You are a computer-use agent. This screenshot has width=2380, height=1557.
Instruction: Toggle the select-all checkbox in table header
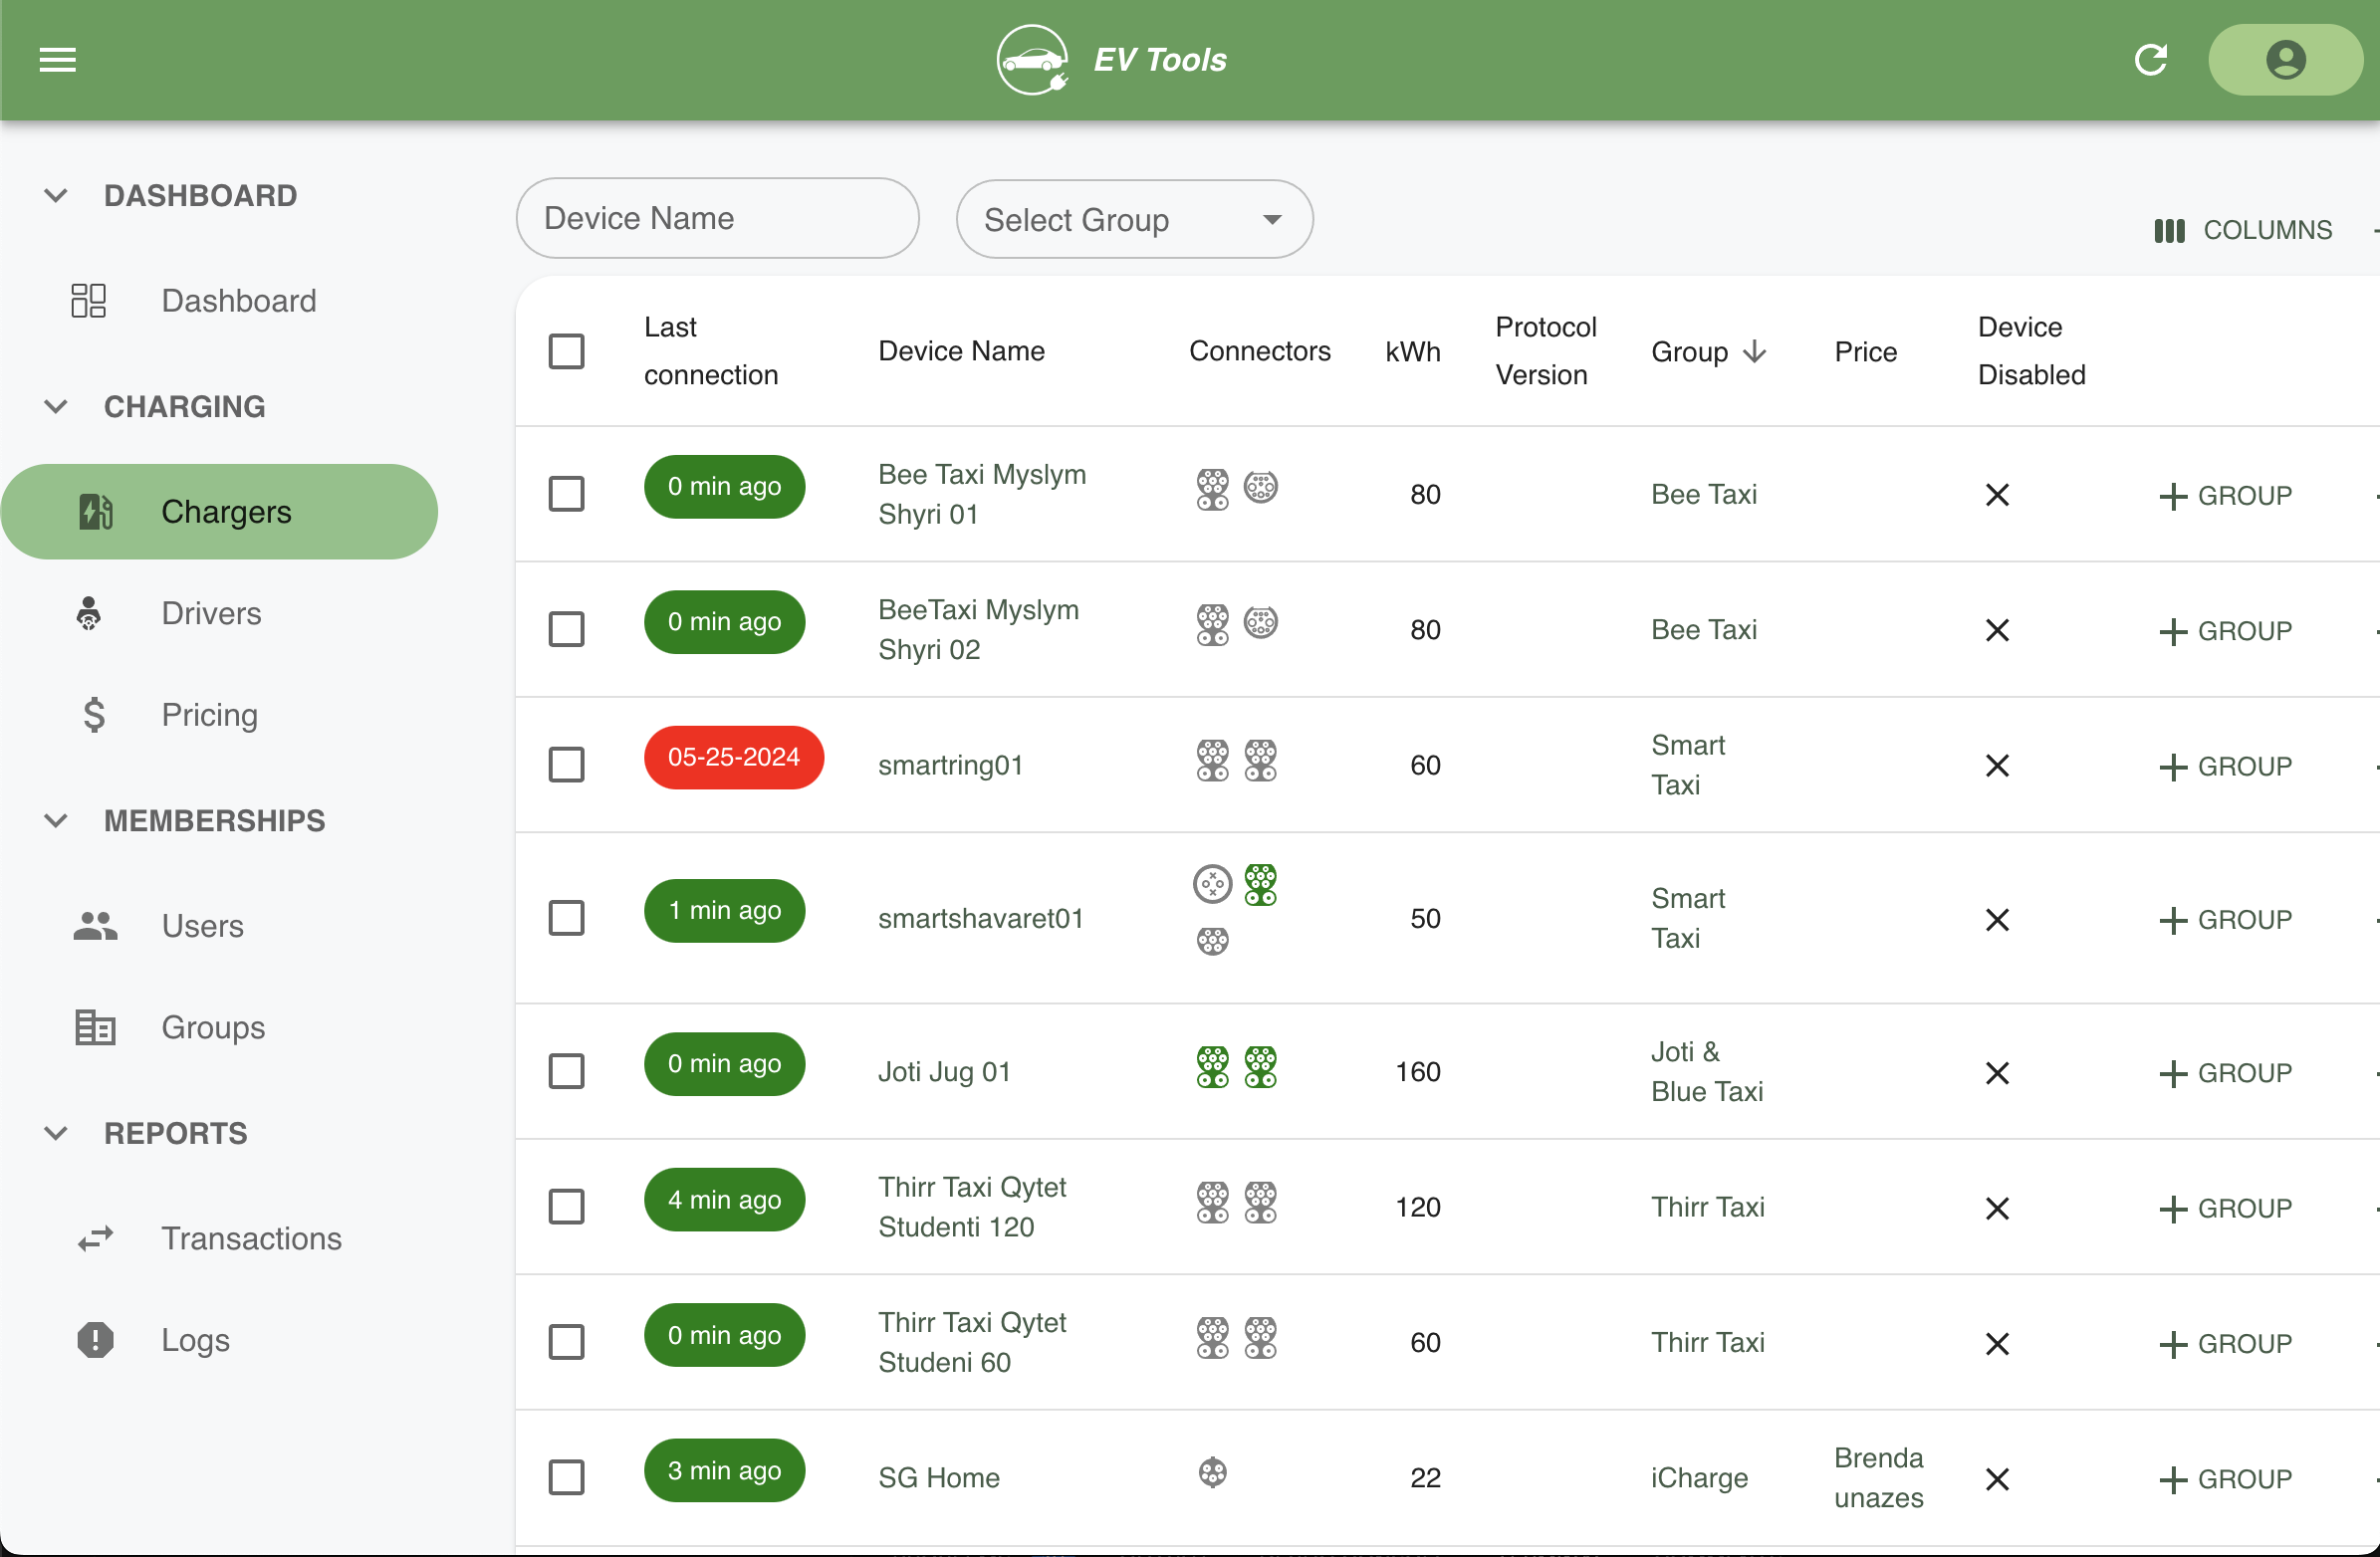567,350
